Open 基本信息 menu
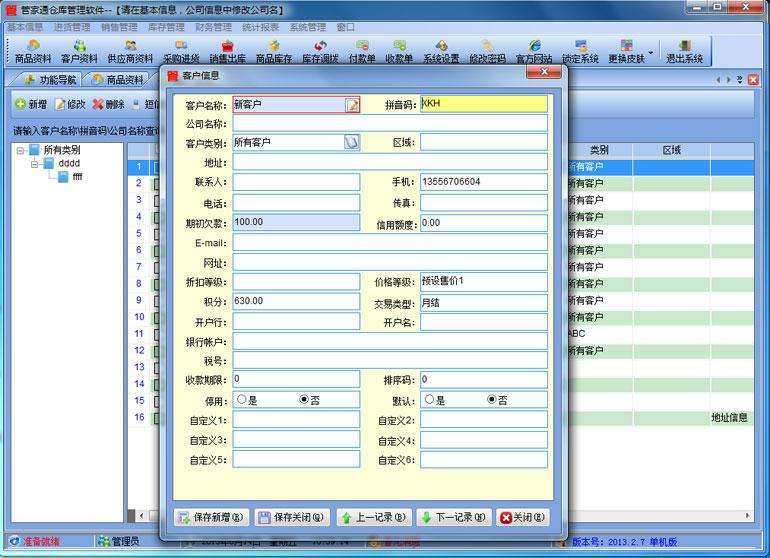This screenshot has height=558, width=770. pyautogui.click(x=25, y=27)
